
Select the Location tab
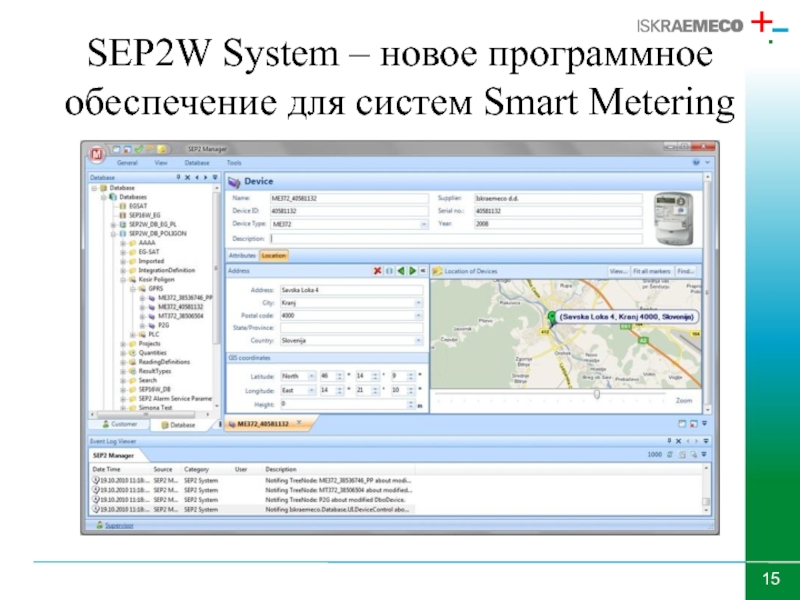(273, 256)
